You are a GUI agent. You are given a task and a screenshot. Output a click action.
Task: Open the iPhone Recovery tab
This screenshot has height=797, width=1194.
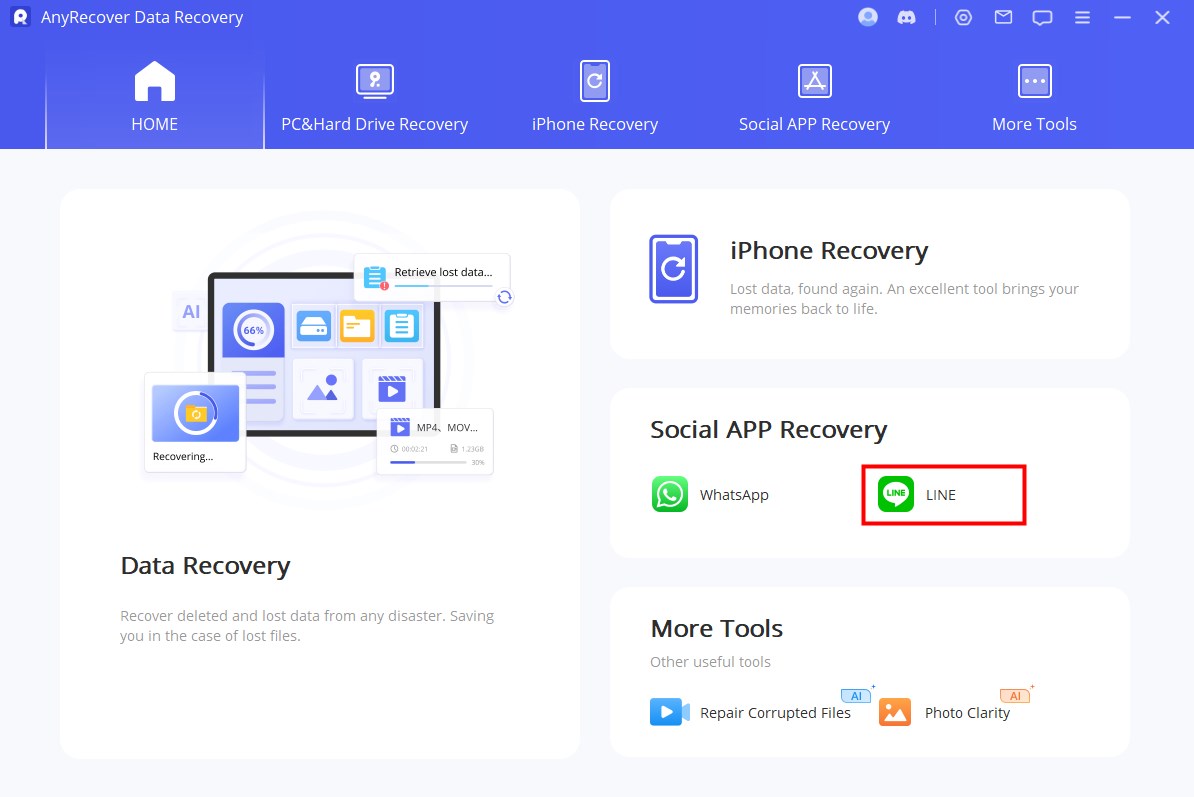(595, 98)
